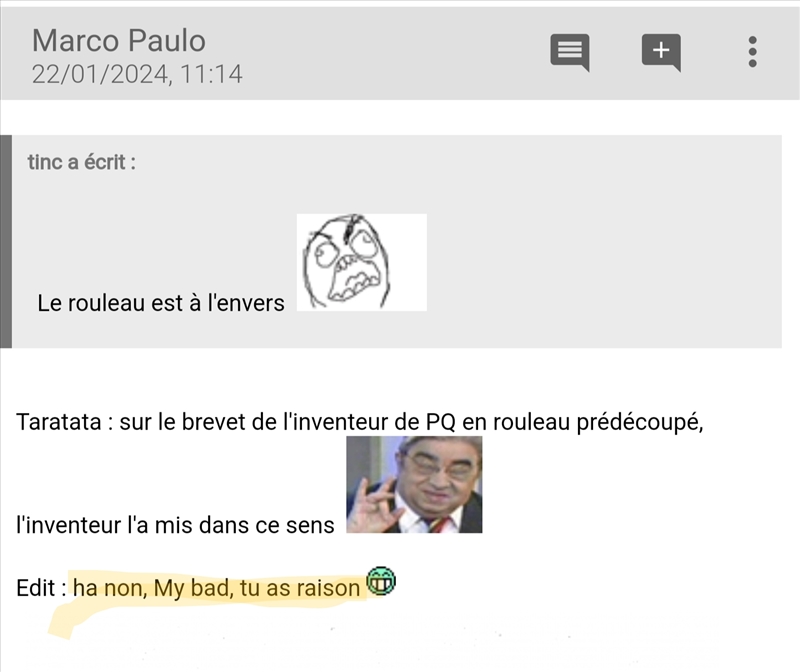This screenshot has width=800, height=672.
Task: Open the rage face meme image
Action: pyautogui.click(x=362, y=262)
